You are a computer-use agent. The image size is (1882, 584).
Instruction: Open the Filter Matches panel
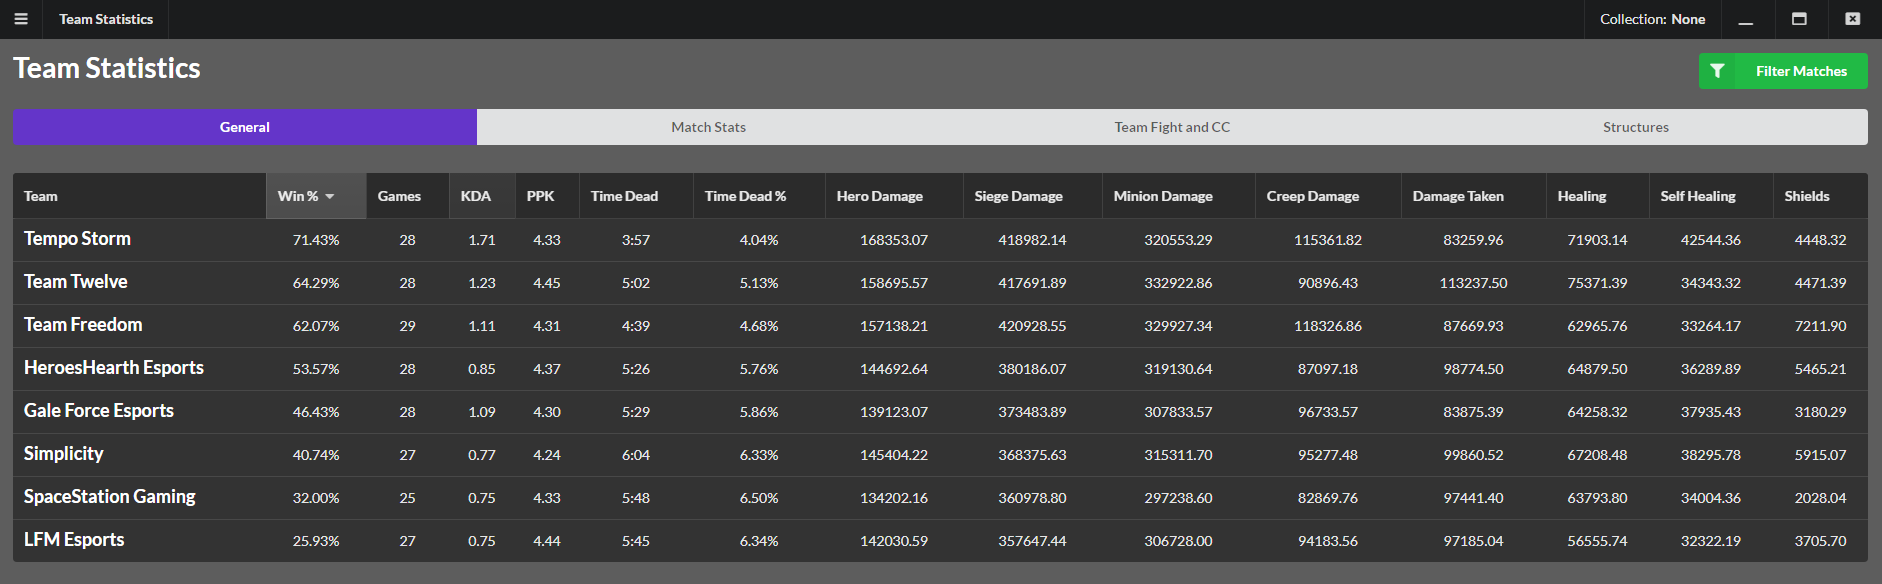coord(1783,71)
